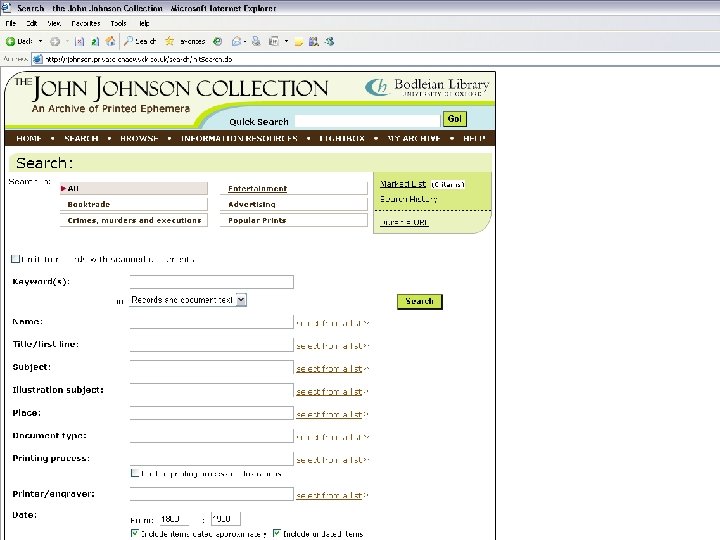720x540 pixels.
Task: Open the dropdown arrow beside the Edit icon
Action: click(x=286, y=41)
